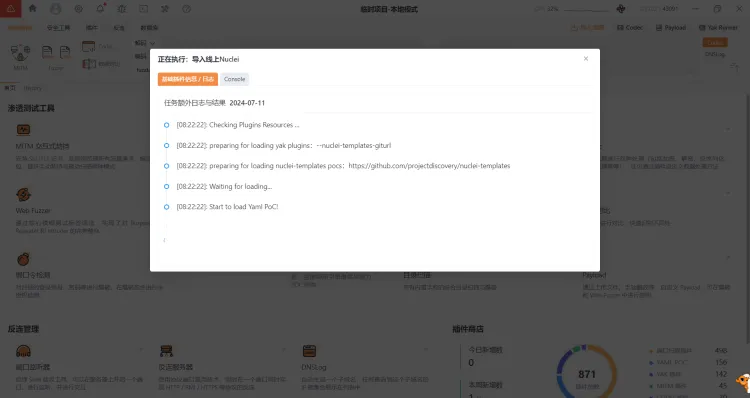Expand the 解码 dropdown in the ribbon
Screen dimensions: 750x398
pos(144,43)
